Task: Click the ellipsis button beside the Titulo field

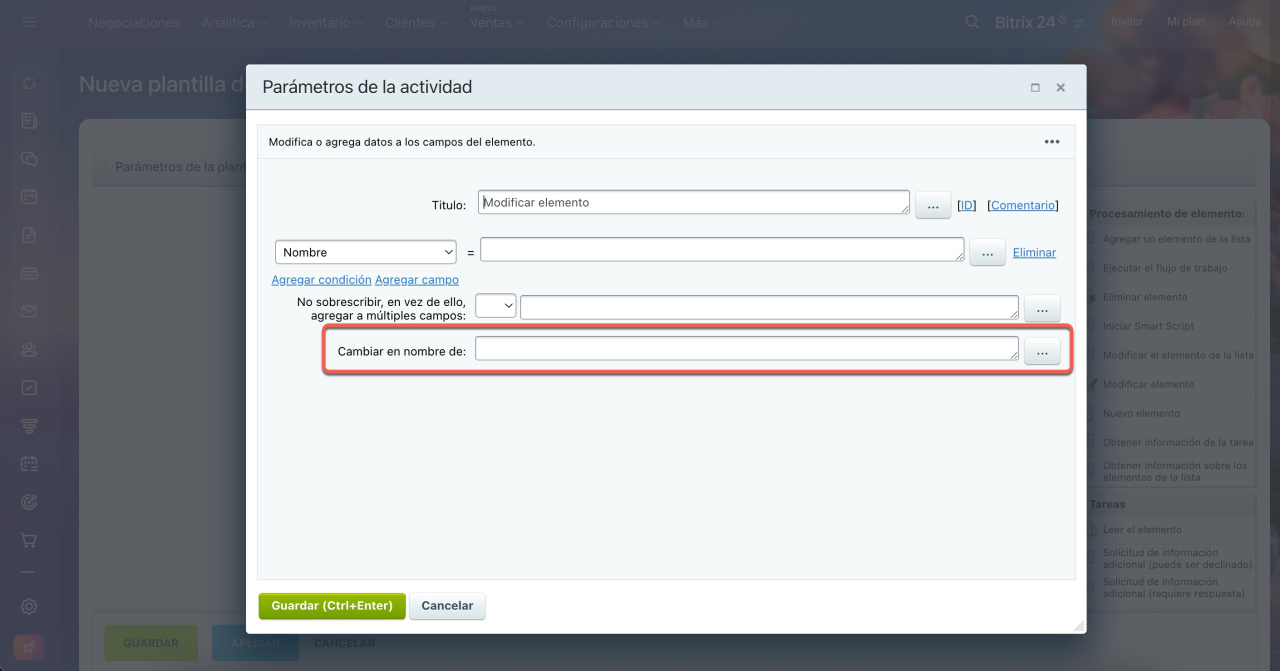Action: coord(932,205)
